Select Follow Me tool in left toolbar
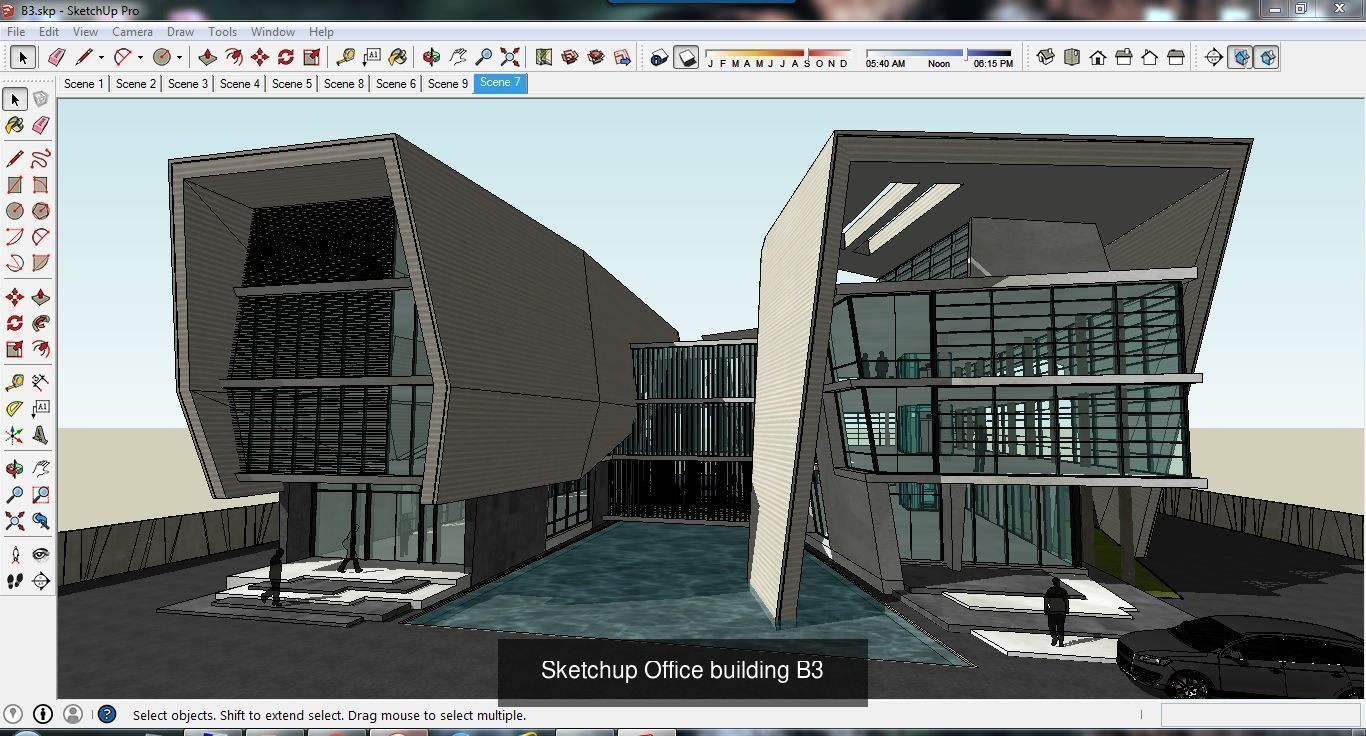Screen dimensions: 1366x736 point(40,323)
